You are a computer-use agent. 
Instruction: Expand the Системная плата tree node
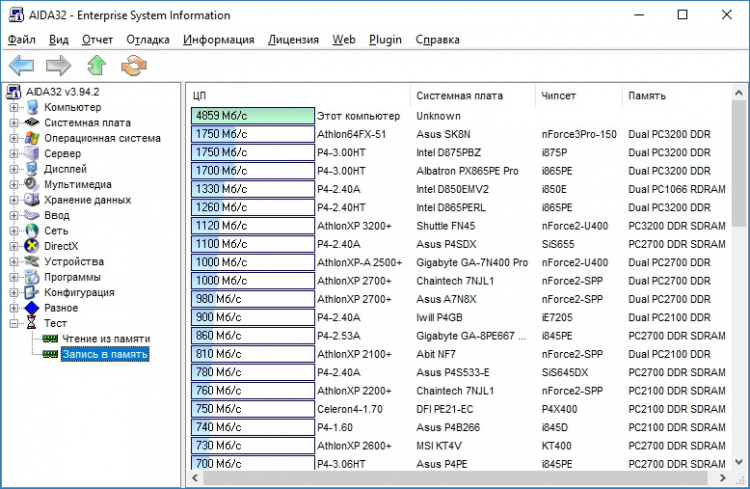pos(15,123)
